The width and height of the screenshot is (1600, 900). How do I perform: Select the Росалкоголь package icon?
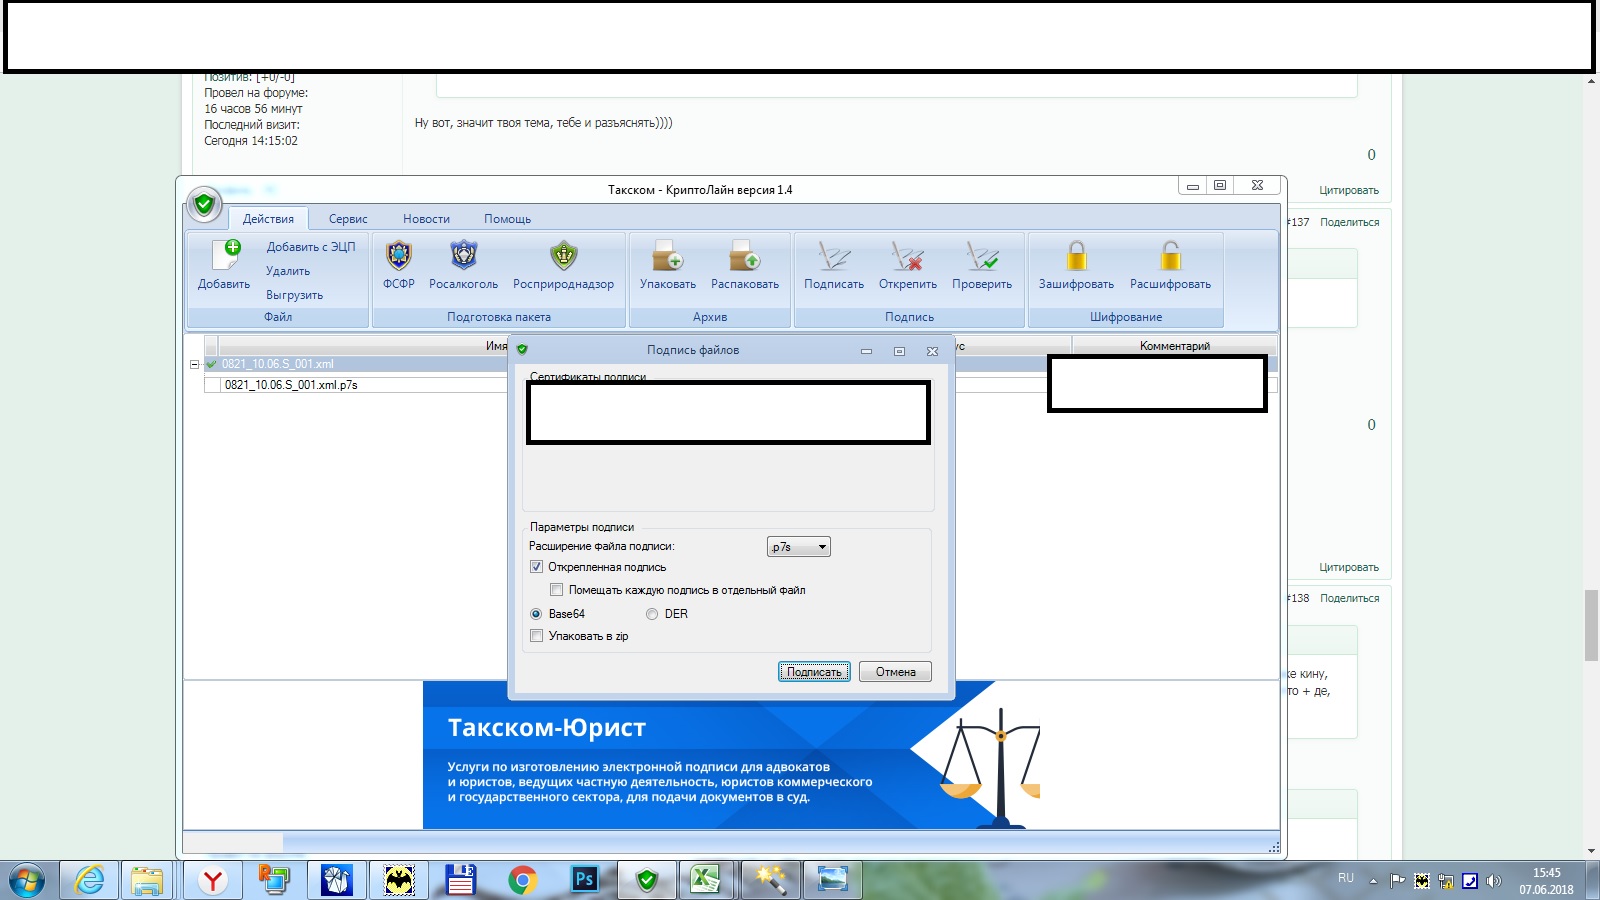tap(463, 257)
